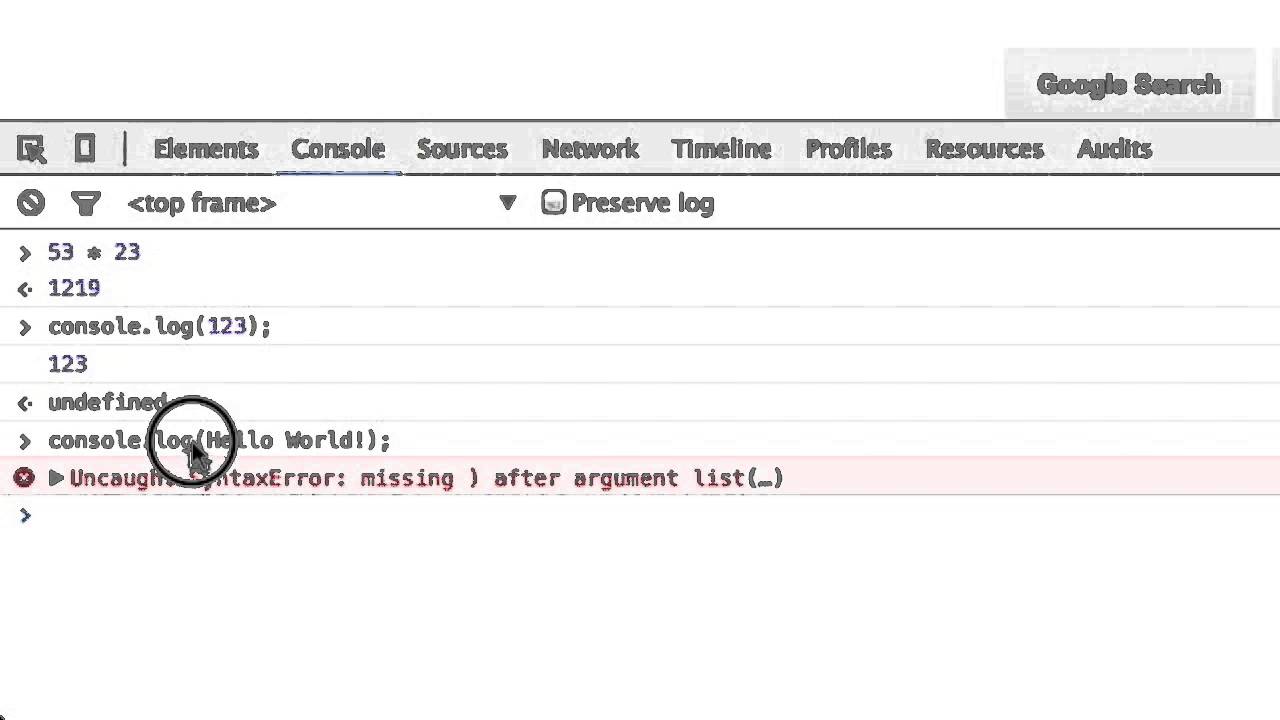This screenshot has height=720, width=1280.
Task: Go to the Network tab
Action: tap(590, 149)
